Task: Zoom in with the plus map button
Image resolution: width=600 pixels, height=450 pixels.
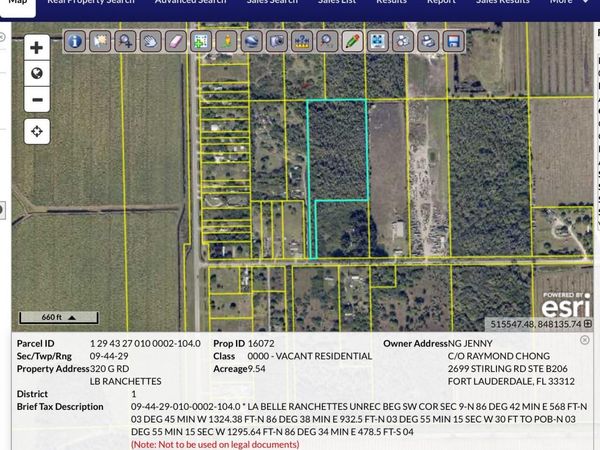Action: [37, 47]
